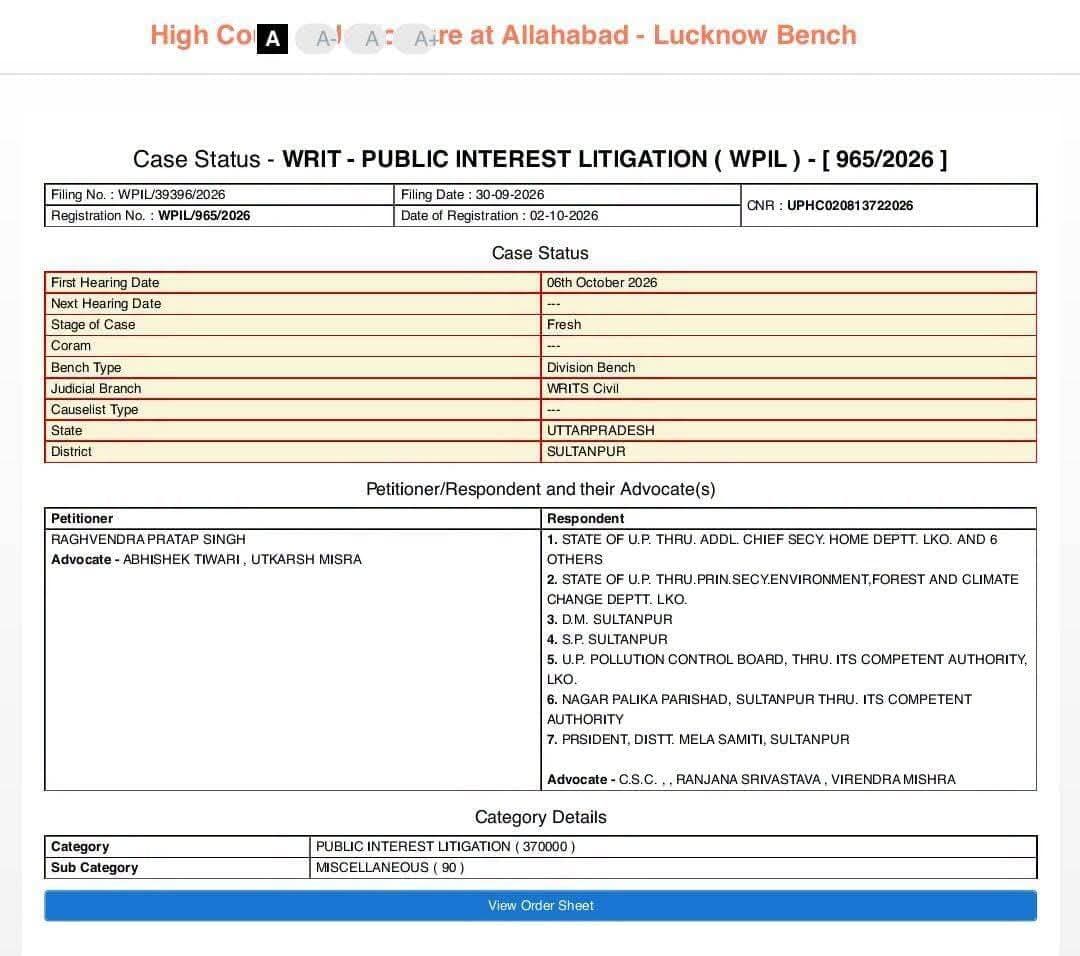Click respondent advocates line with 'RANJANA SRIVASTAVA'
The image size is (1080, 956).
click(x=751, y=780)
